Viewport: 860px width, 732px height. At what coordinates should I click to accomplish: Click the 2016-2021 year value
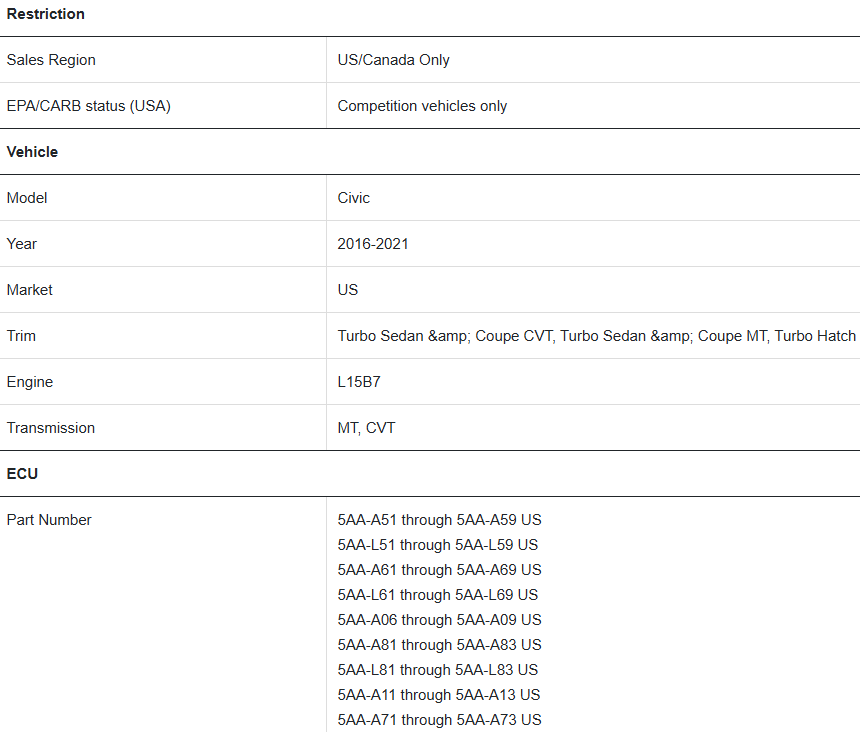pos(372,244)
